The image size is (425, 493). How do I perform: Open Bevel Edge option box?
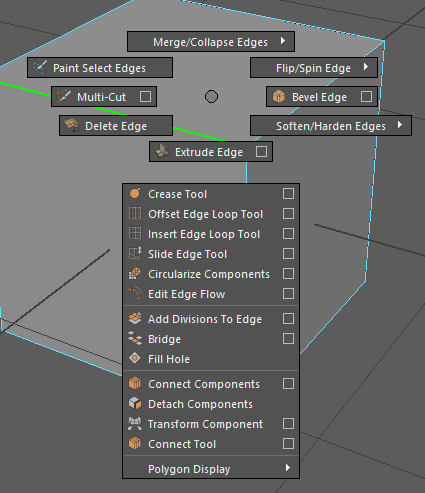point(366,97)
